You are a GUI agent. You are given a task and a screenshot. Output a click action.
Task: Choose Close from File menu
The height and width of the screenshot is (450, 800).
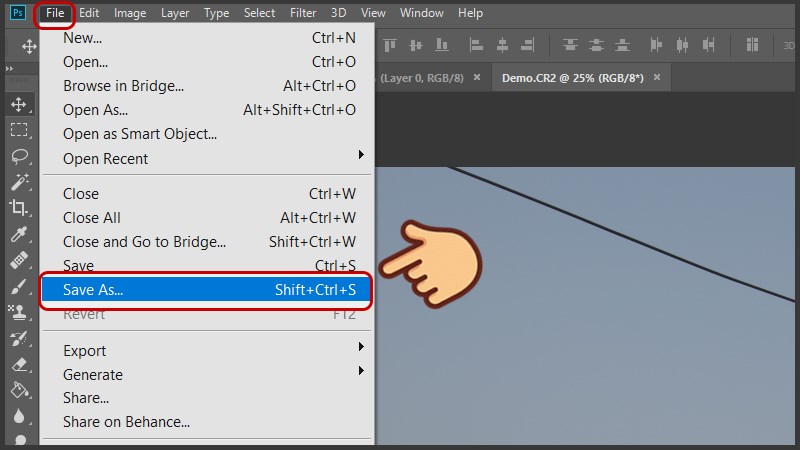tap(208, 194)
